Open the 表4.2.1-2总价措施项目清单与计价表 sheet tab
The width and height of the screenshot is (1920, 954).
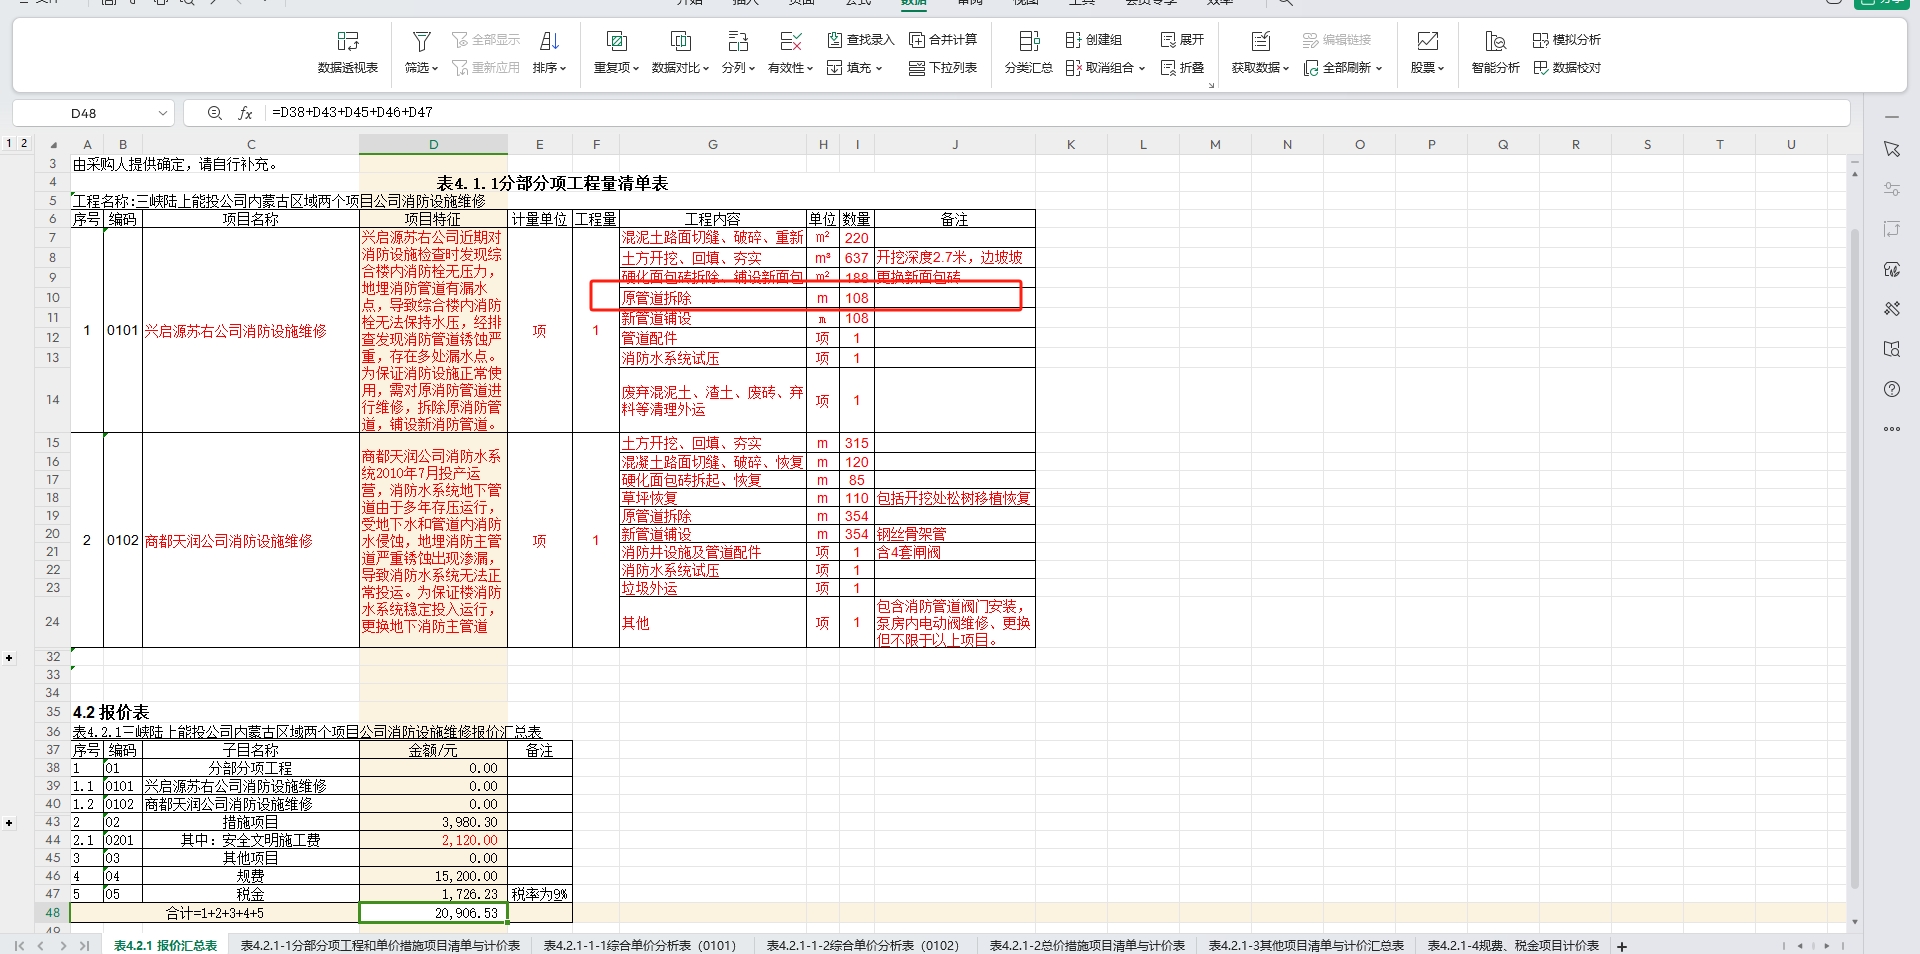point(1087,945)
